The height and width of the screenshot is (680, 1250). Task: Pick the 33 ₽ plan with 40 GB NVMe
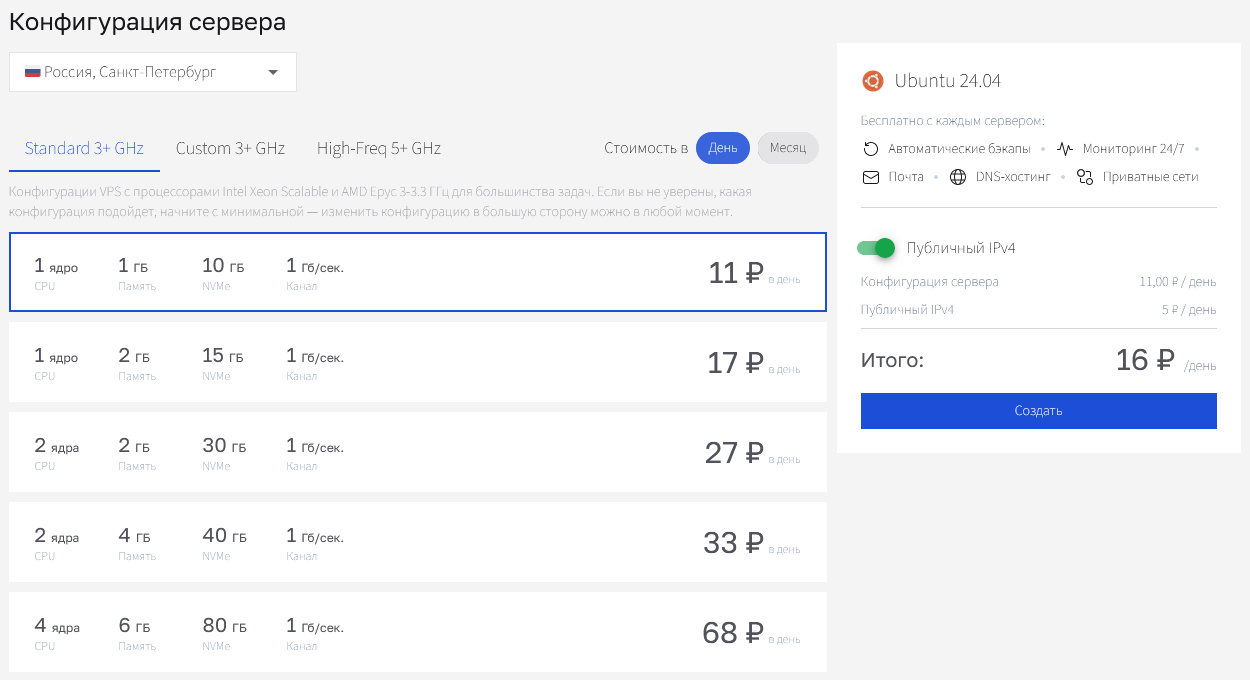(417, 542)
